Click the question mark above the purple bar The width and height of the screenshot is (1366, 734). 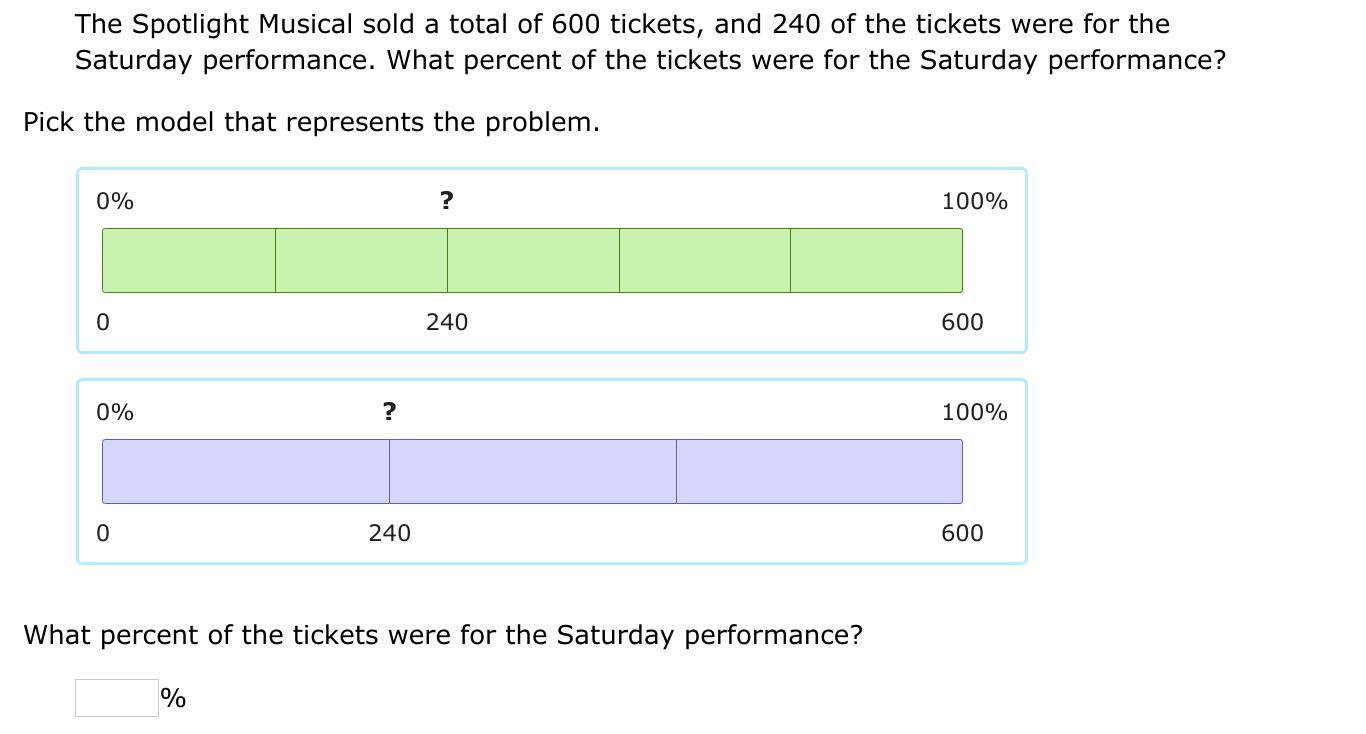(x=389, y=412)
